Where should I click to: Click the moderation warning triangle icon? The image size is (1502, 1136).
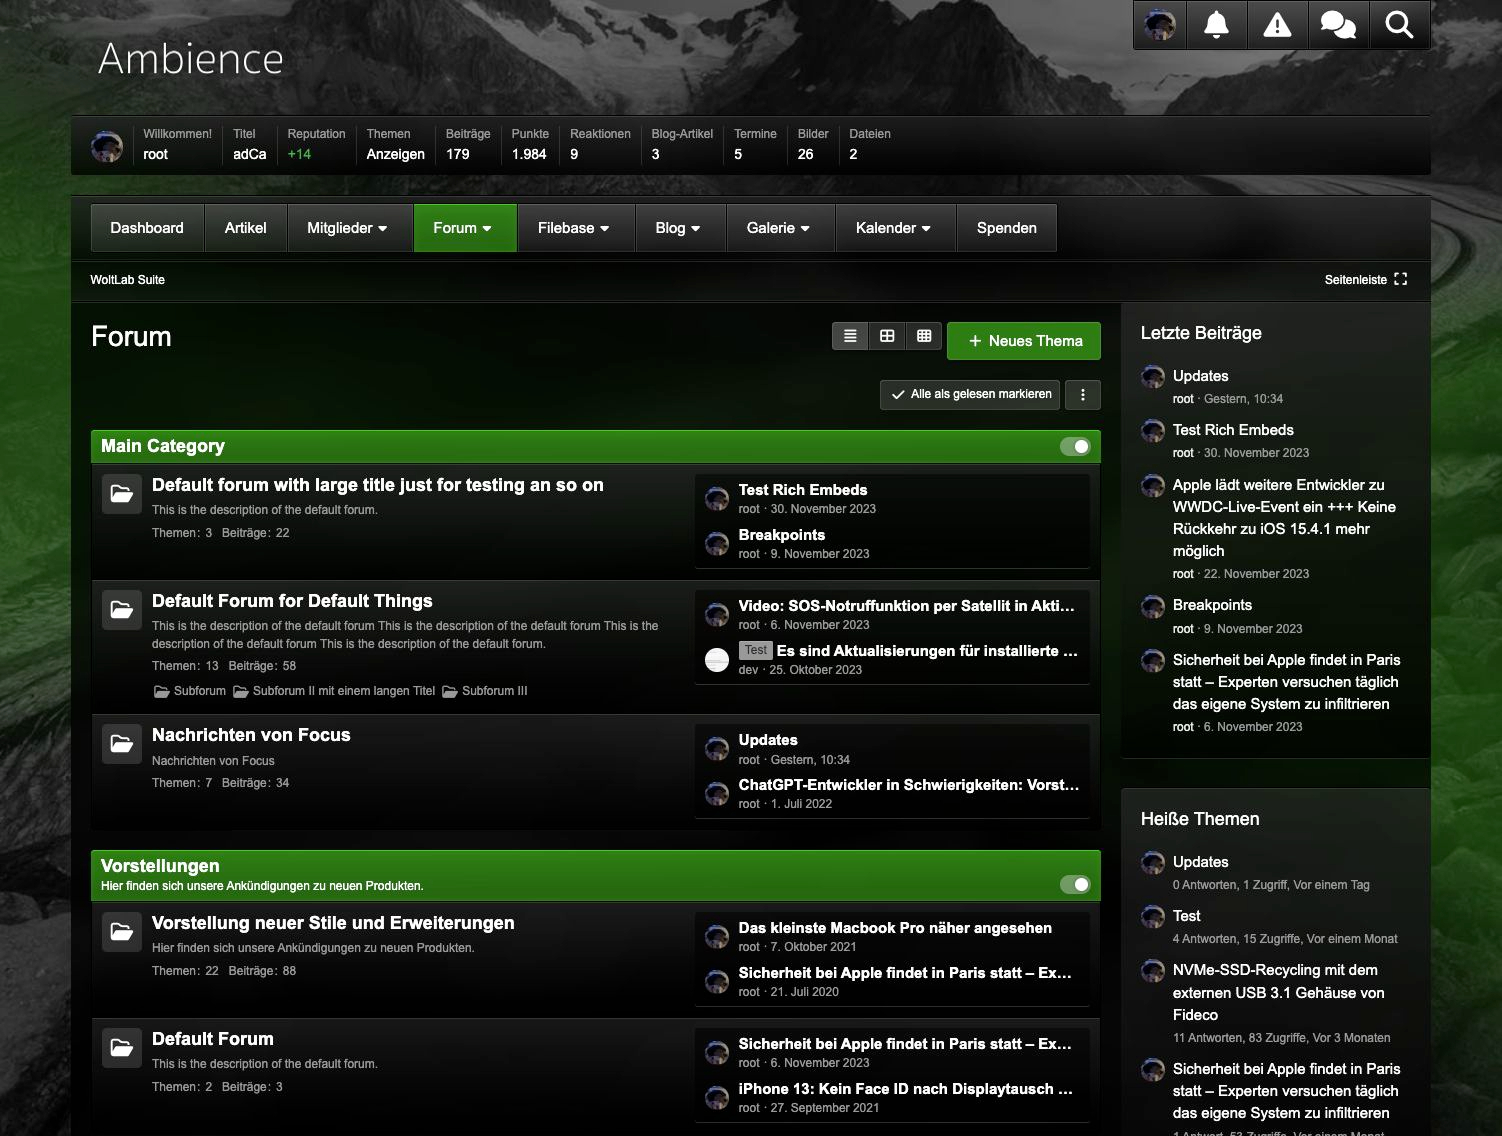pos(1277,25)
